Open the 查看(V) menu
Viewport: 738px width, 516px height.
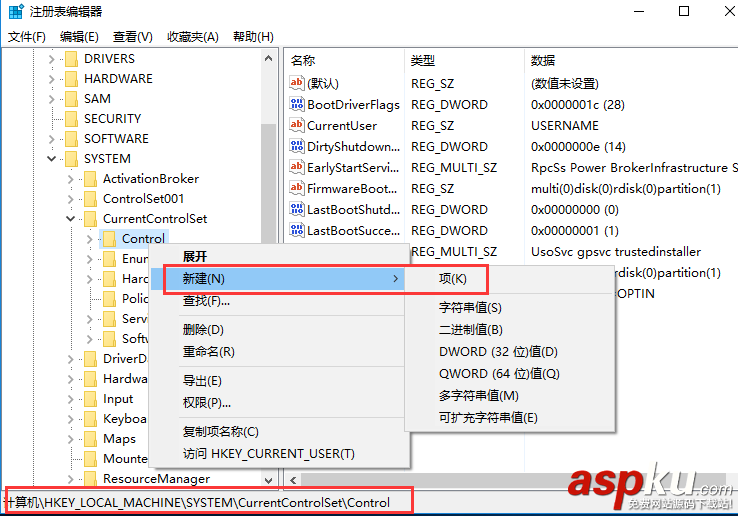[133, 37]
